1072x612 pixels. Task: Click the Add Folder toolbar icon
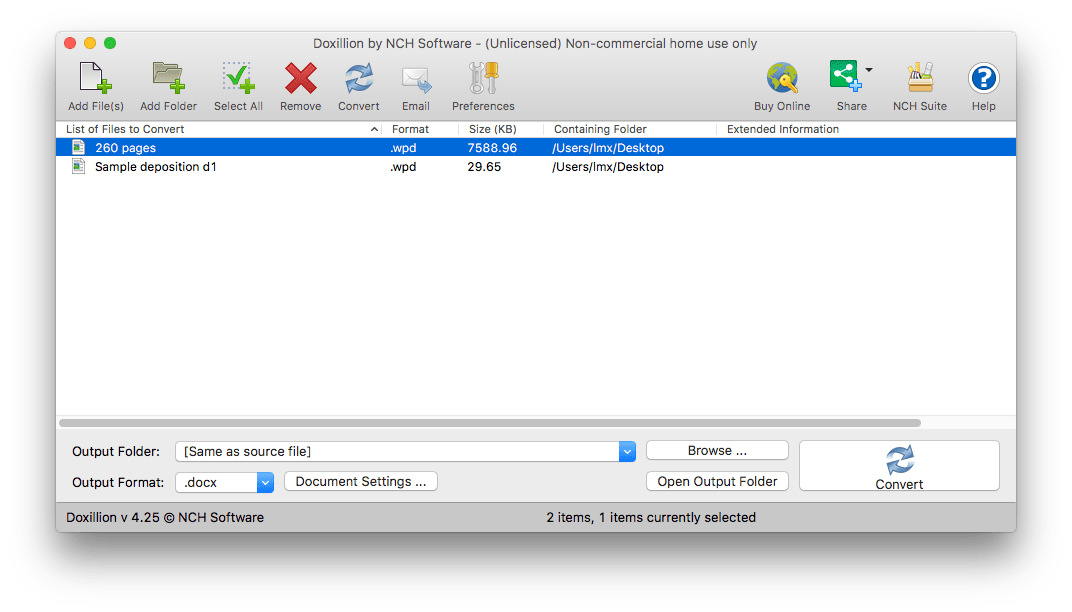[x=168, y=78]
